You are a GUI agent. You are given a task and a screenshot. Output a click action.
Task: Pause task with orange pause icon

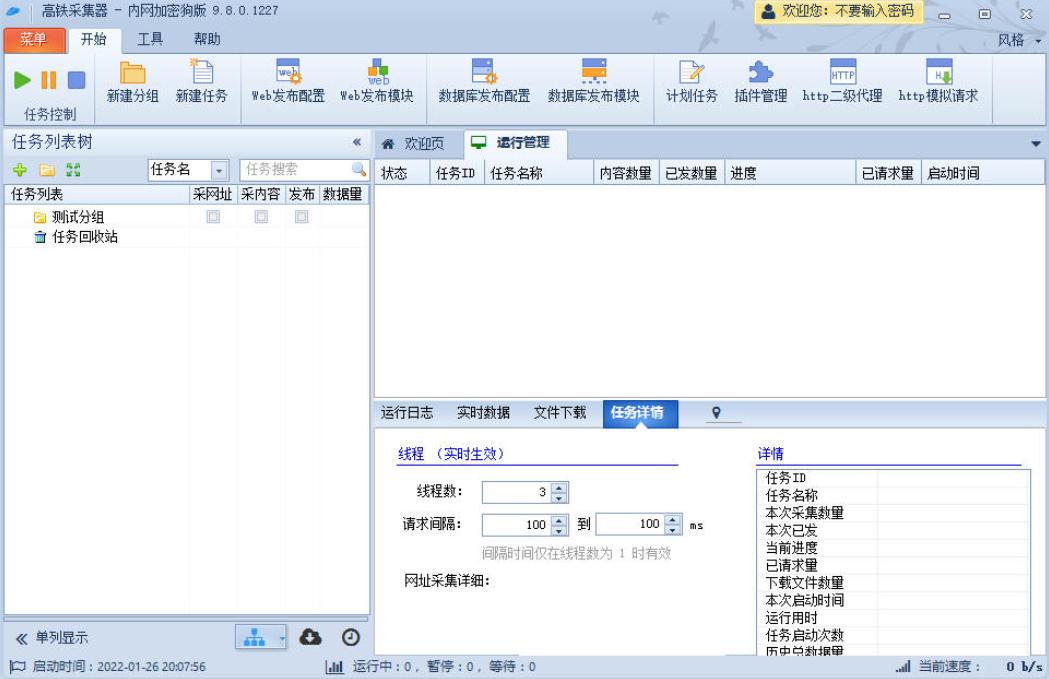point(49,80)
